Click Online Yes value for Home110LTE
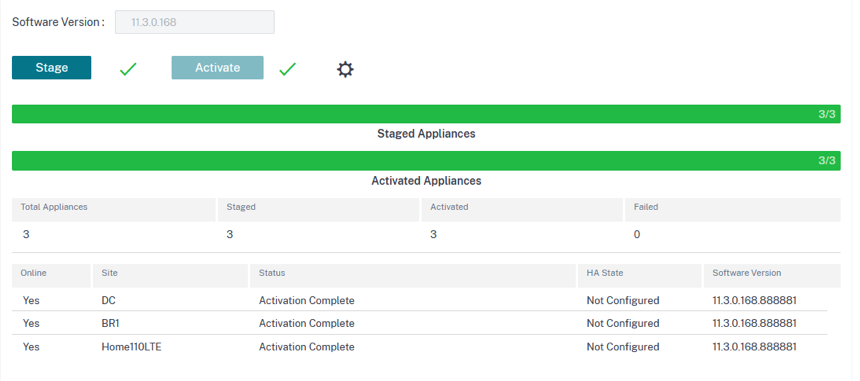Image resolution: width=860 pixels, height=381 pixels. click(x=31, y=347)
